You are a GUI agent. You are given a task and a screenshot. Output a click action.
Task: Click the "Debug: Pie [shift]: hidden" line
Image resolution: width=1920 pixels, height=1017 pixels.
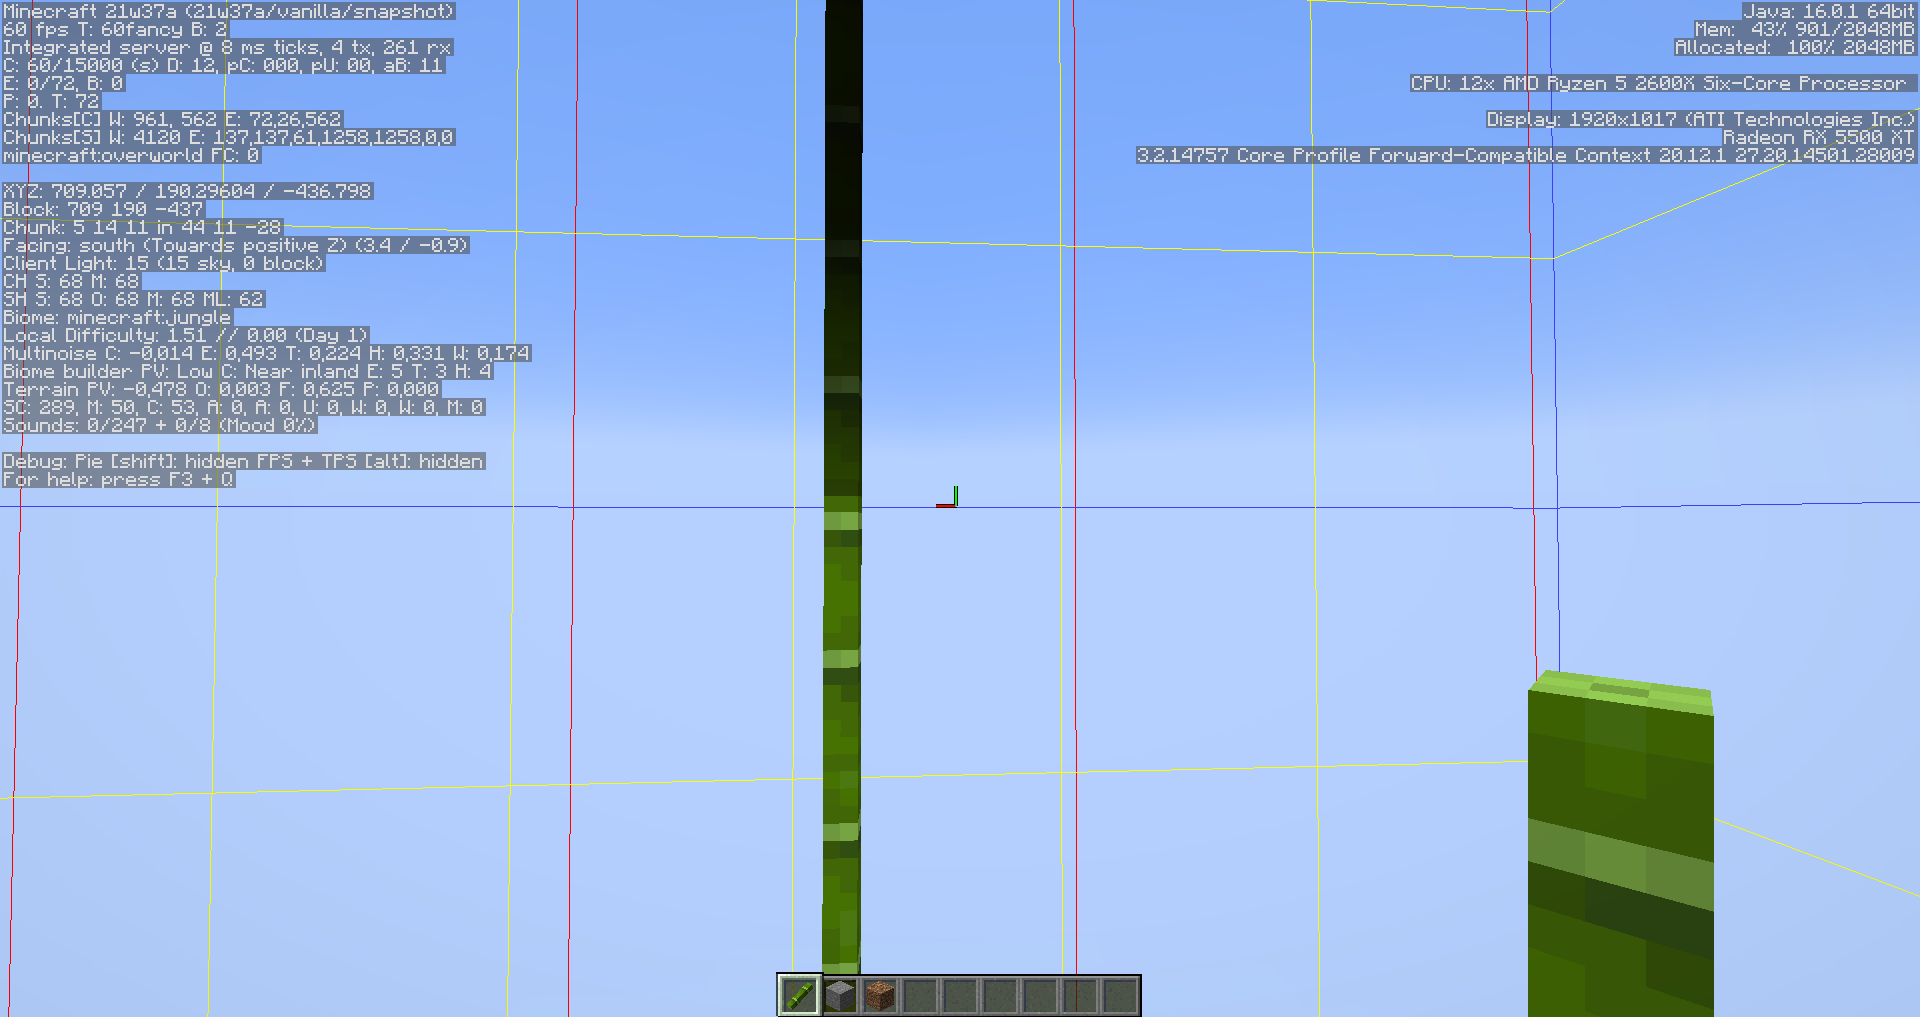(244, 461)
